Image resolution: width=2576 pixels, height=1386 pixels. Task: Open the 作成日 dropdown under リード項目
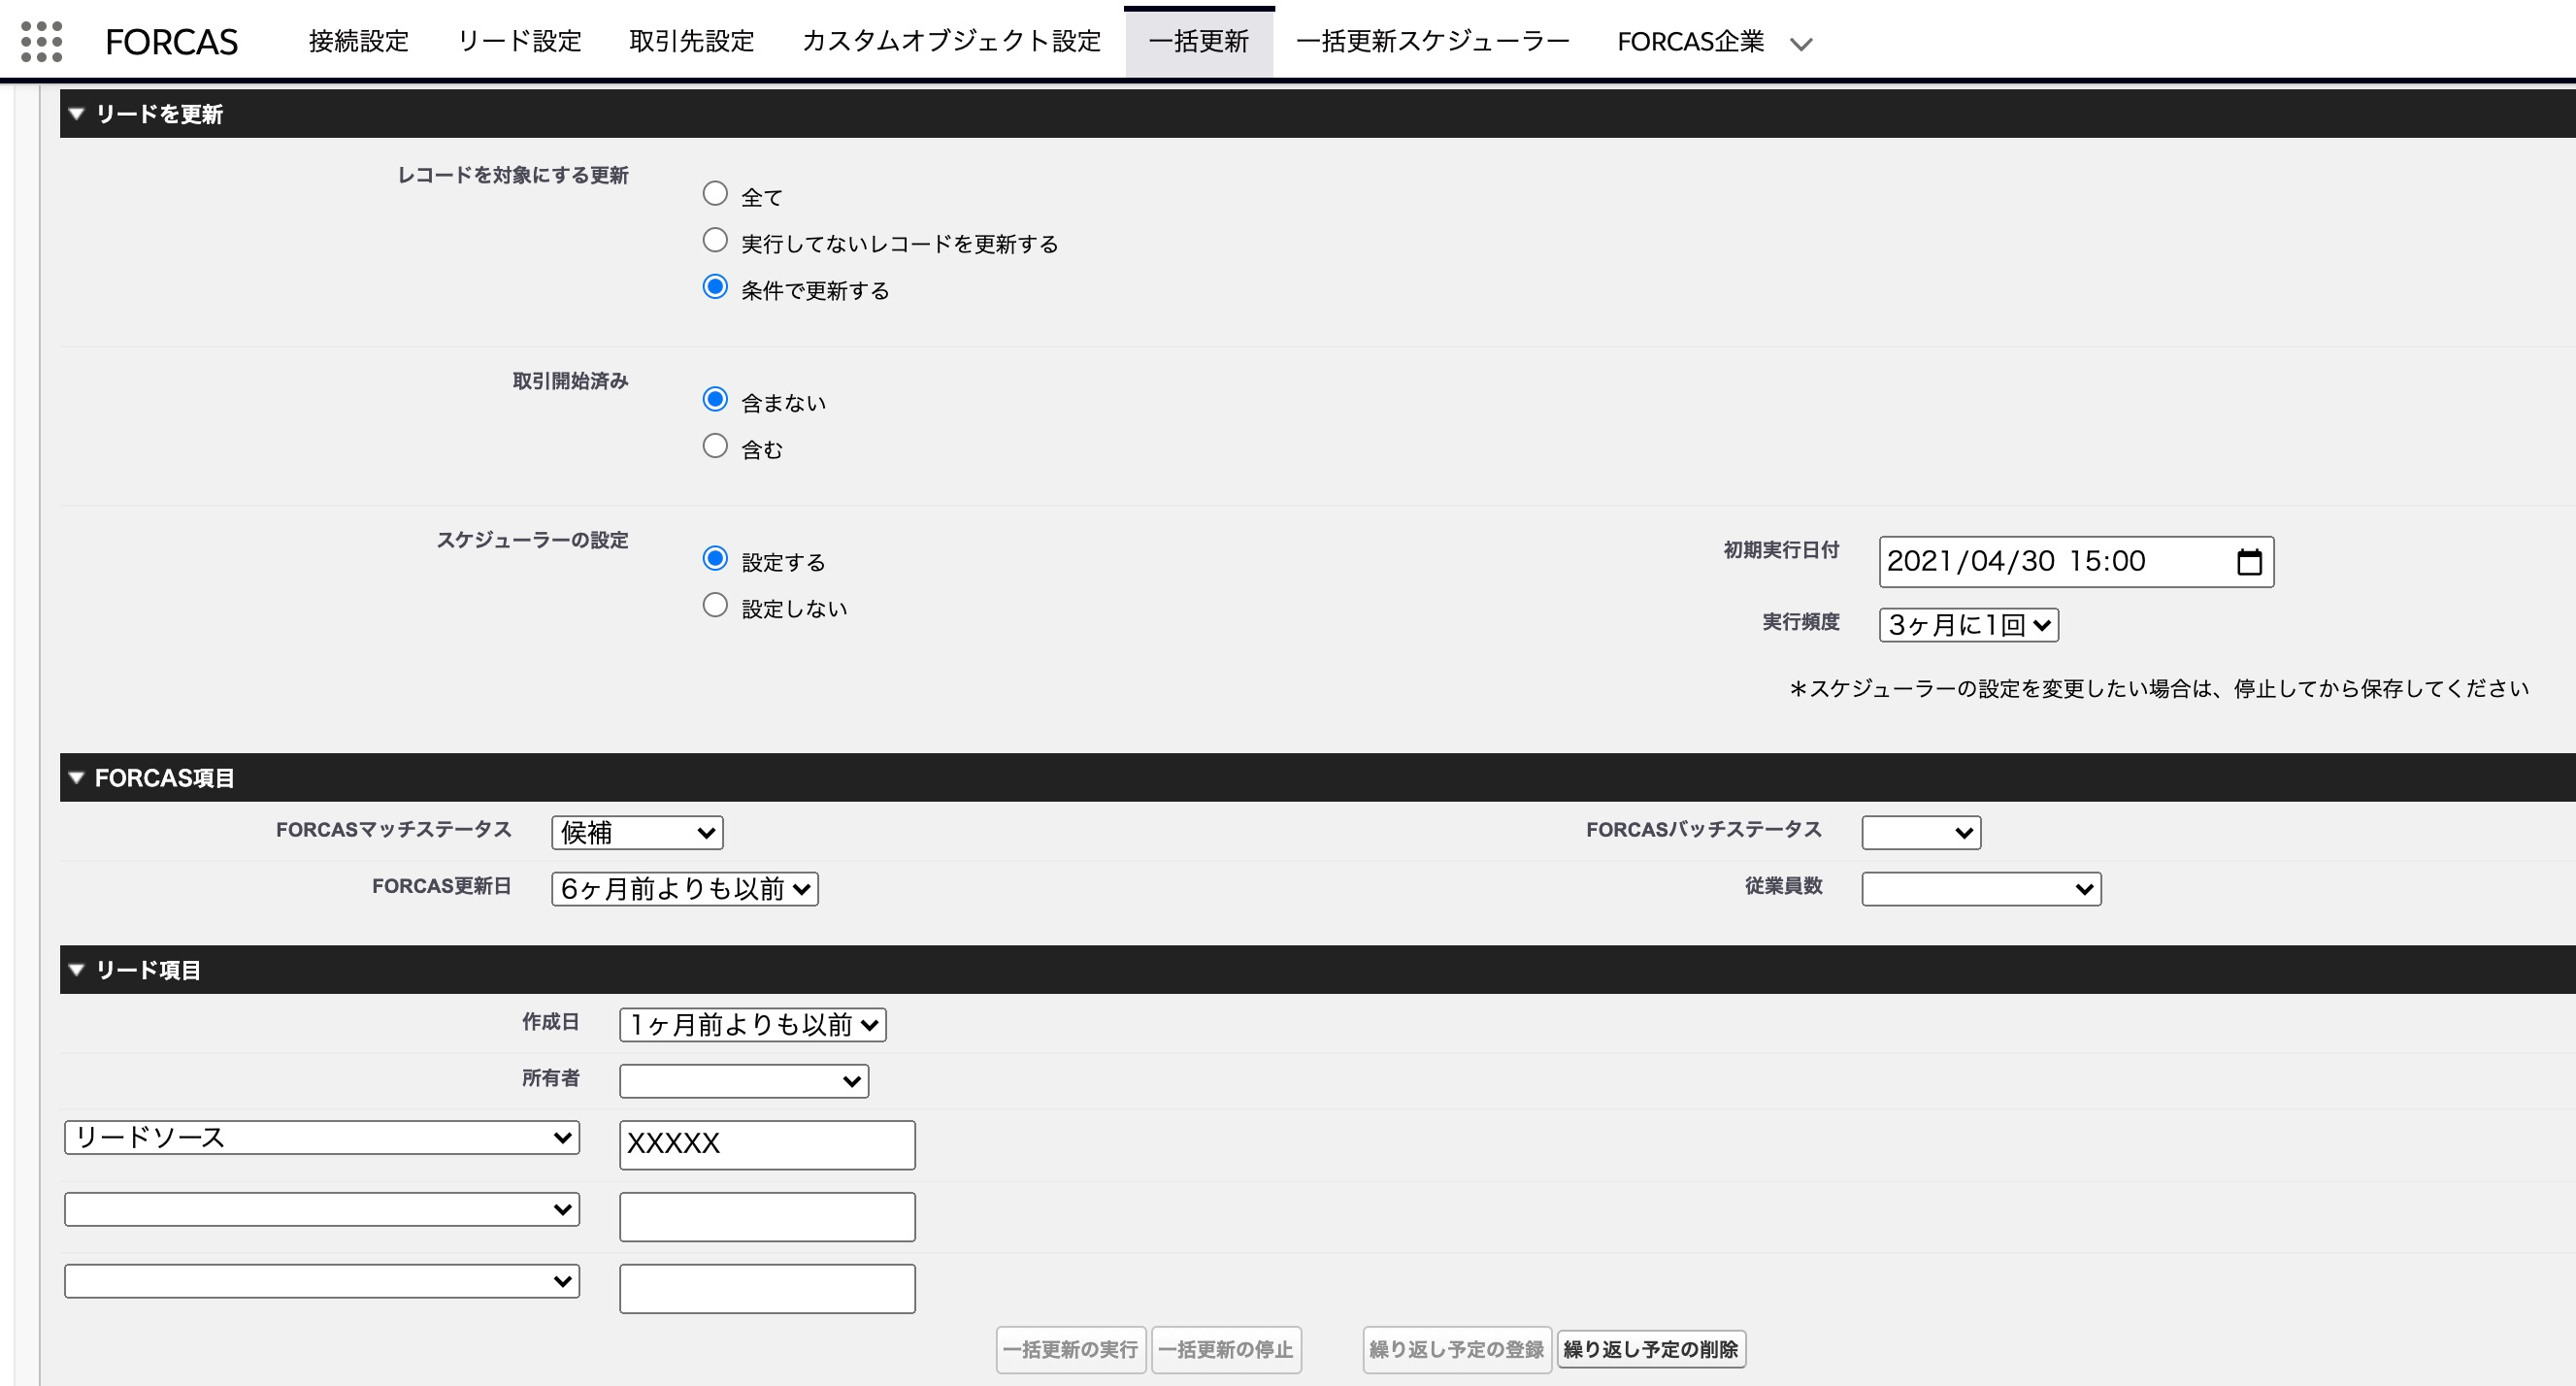click(x=752, y=1023)
